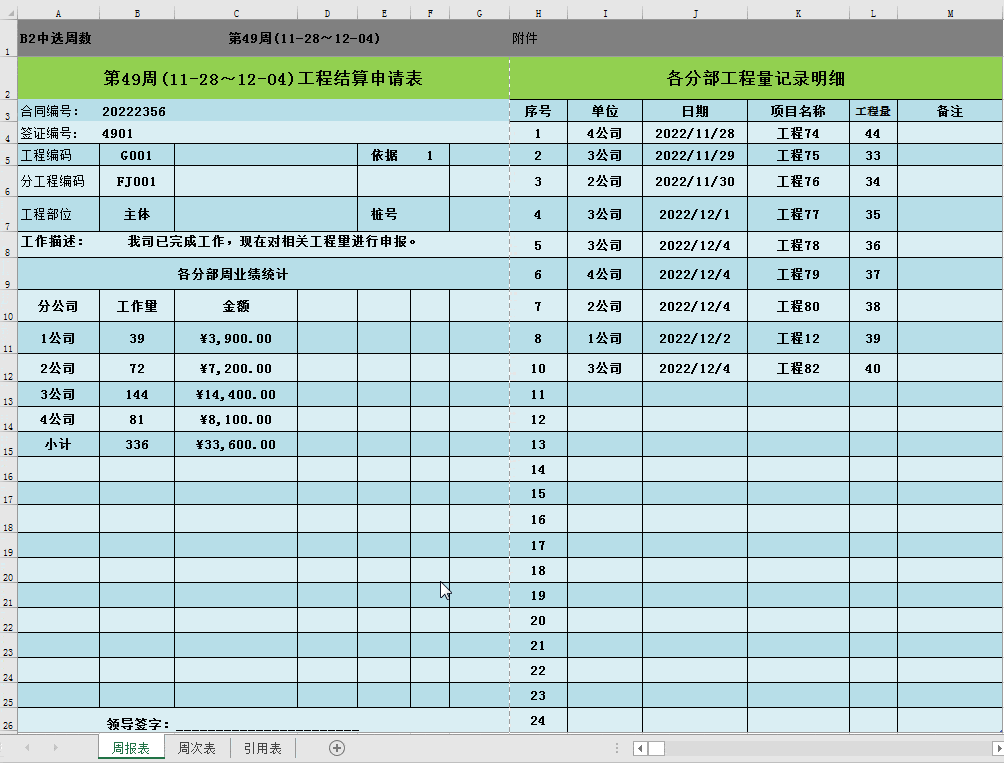The width and height of the screenshot is (1004, 763).
Task: Click the horizontal scrollbar thumb
Action: [x=656, y=748]
